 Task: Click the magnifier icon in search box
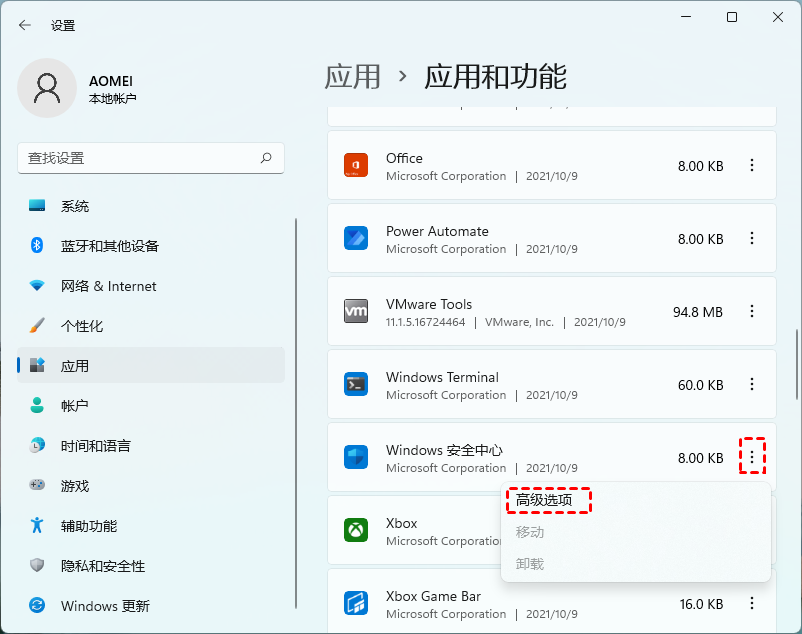(266, 158)
